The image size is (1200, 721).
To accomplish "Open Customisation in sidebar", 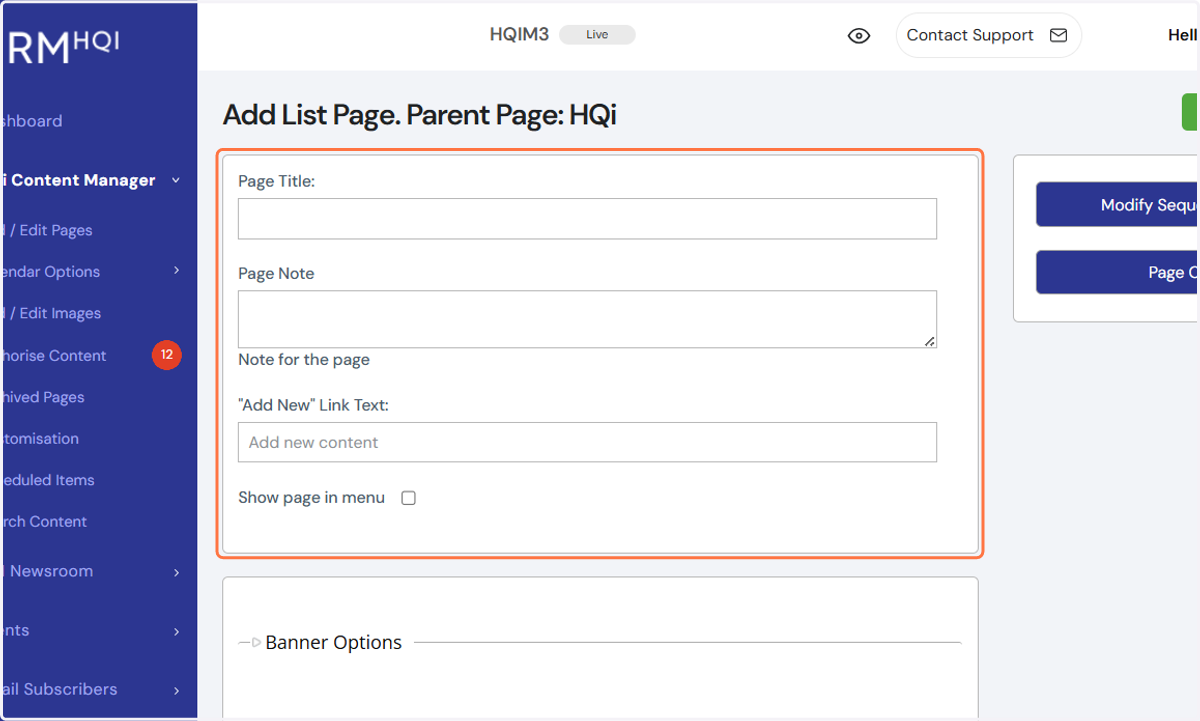I will coord(41,438).
